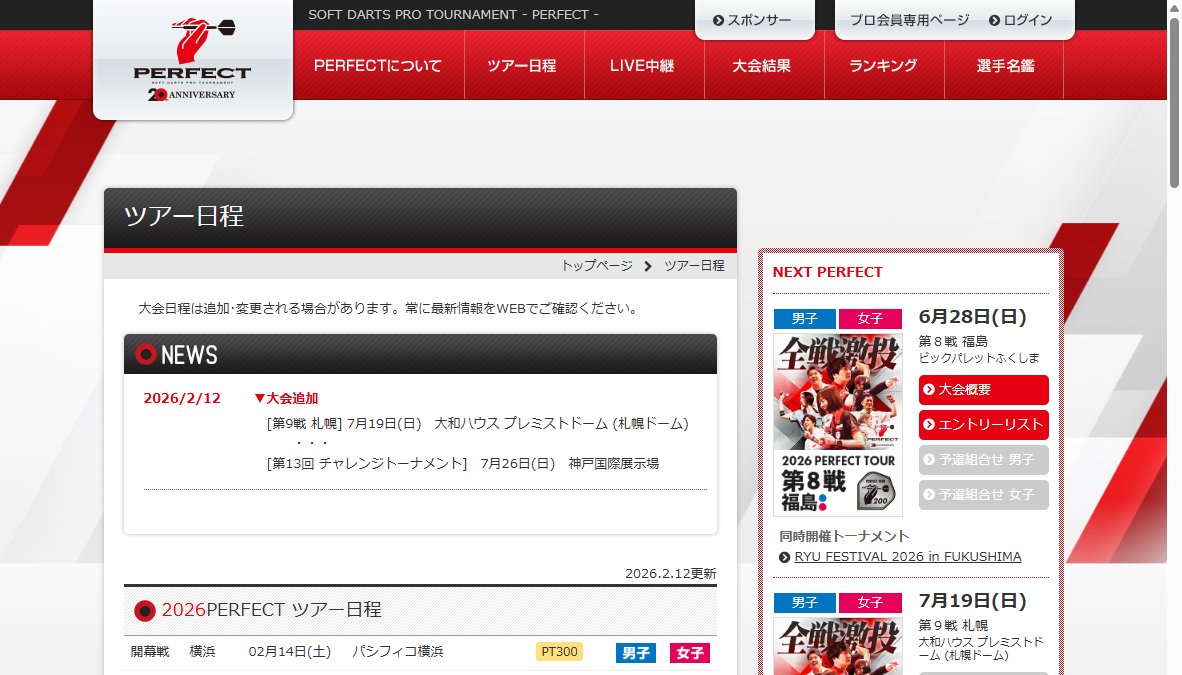Click 男子 tag above 第8戦 福島 poster
The width and height of the screenshot is (1182, 675).
(x=804, y=318)
